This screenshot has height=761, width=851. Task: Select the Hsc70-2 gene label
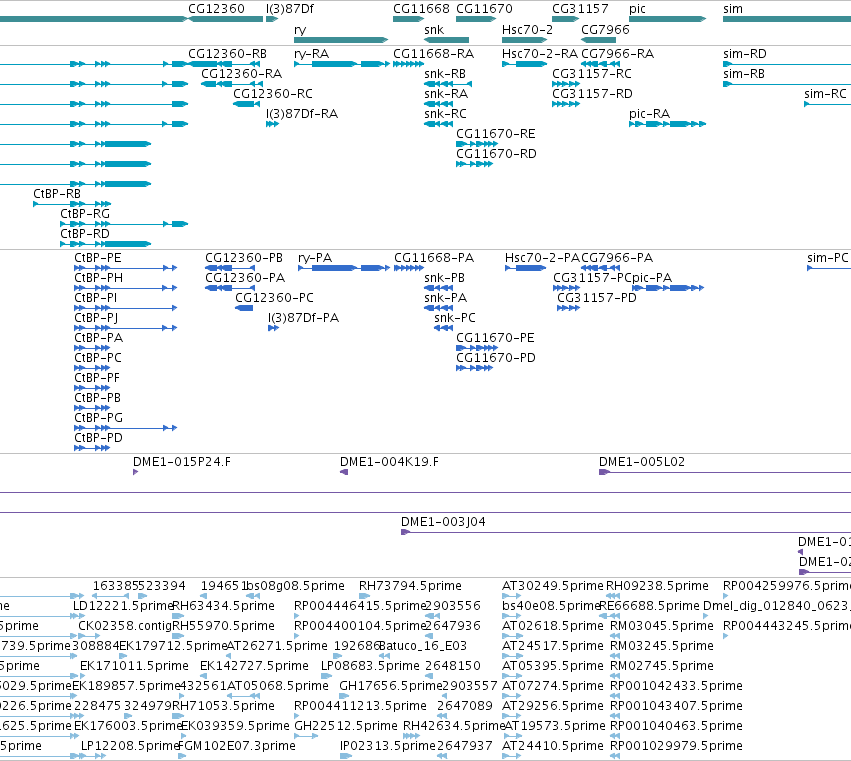pyautogui.click(x=527, y=30)
